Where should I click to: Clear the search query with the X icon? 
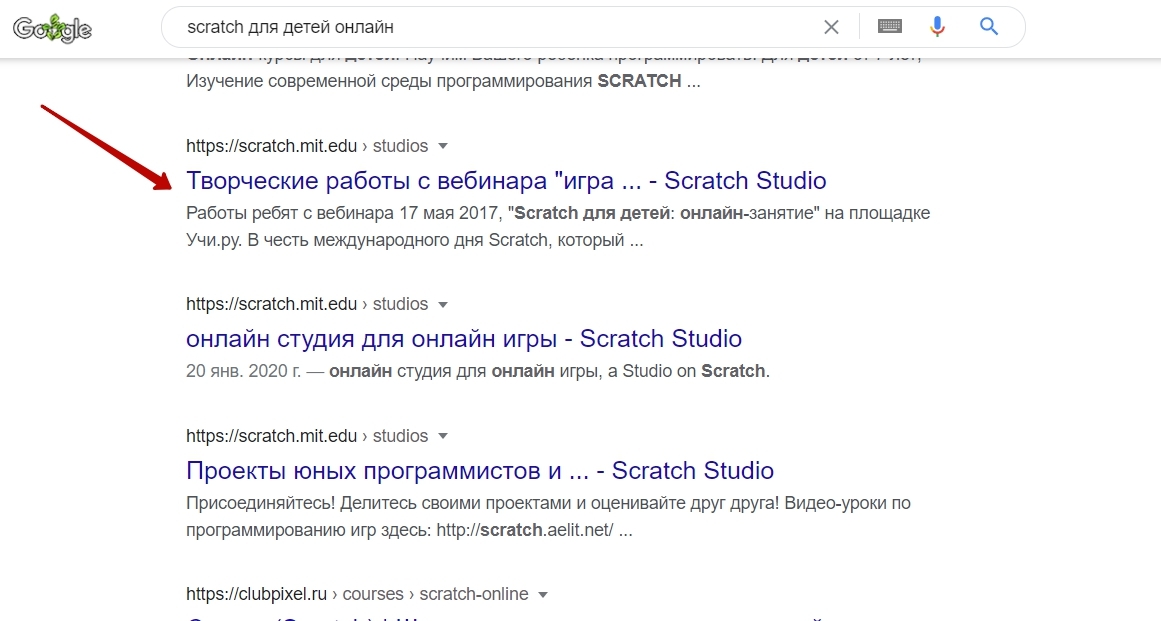[x=832, y=27]
